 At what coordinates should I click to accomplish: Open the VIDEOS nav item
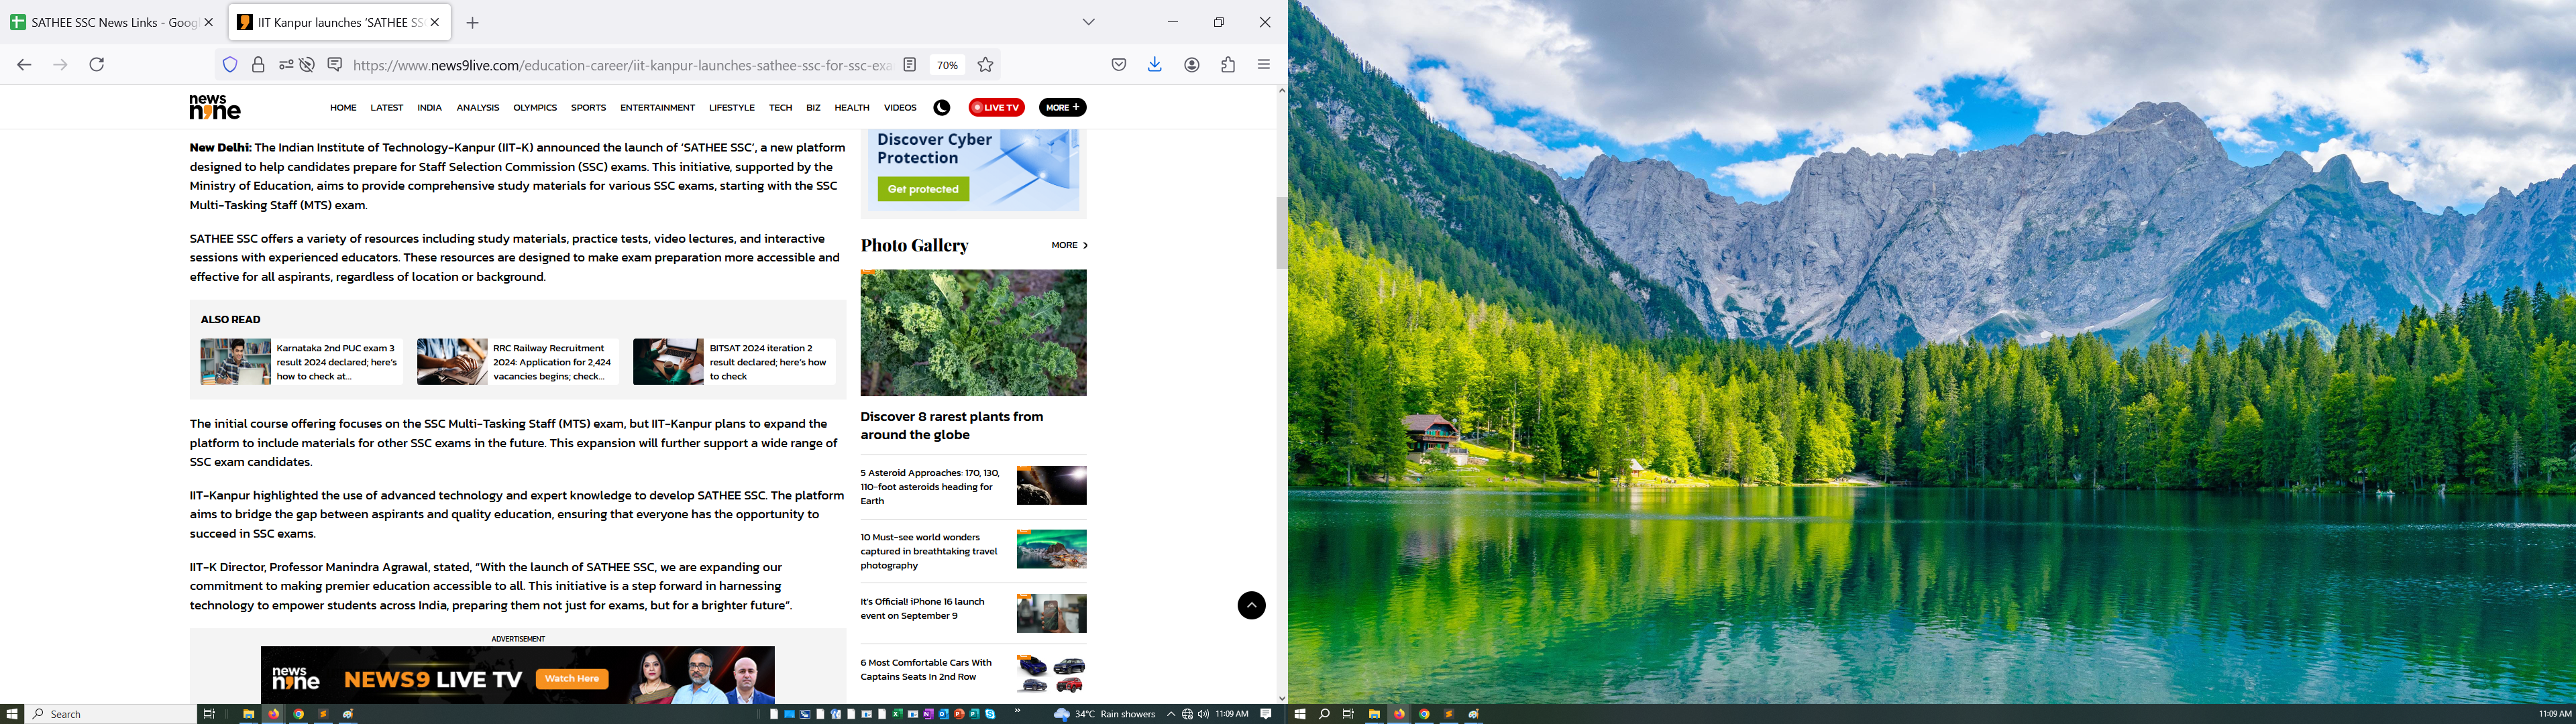coord(900,108)
